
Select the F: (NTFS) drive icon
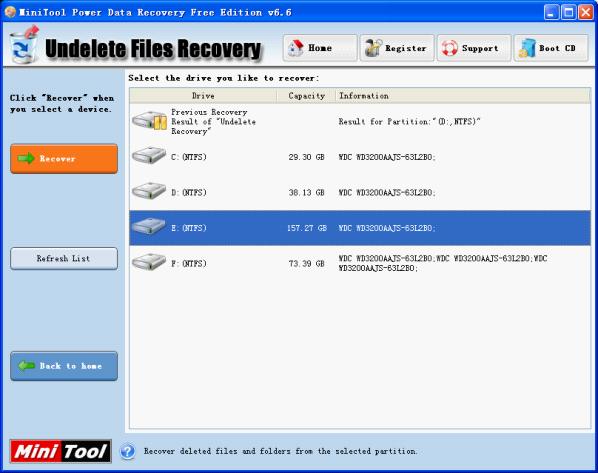click(x=149, y=262)
